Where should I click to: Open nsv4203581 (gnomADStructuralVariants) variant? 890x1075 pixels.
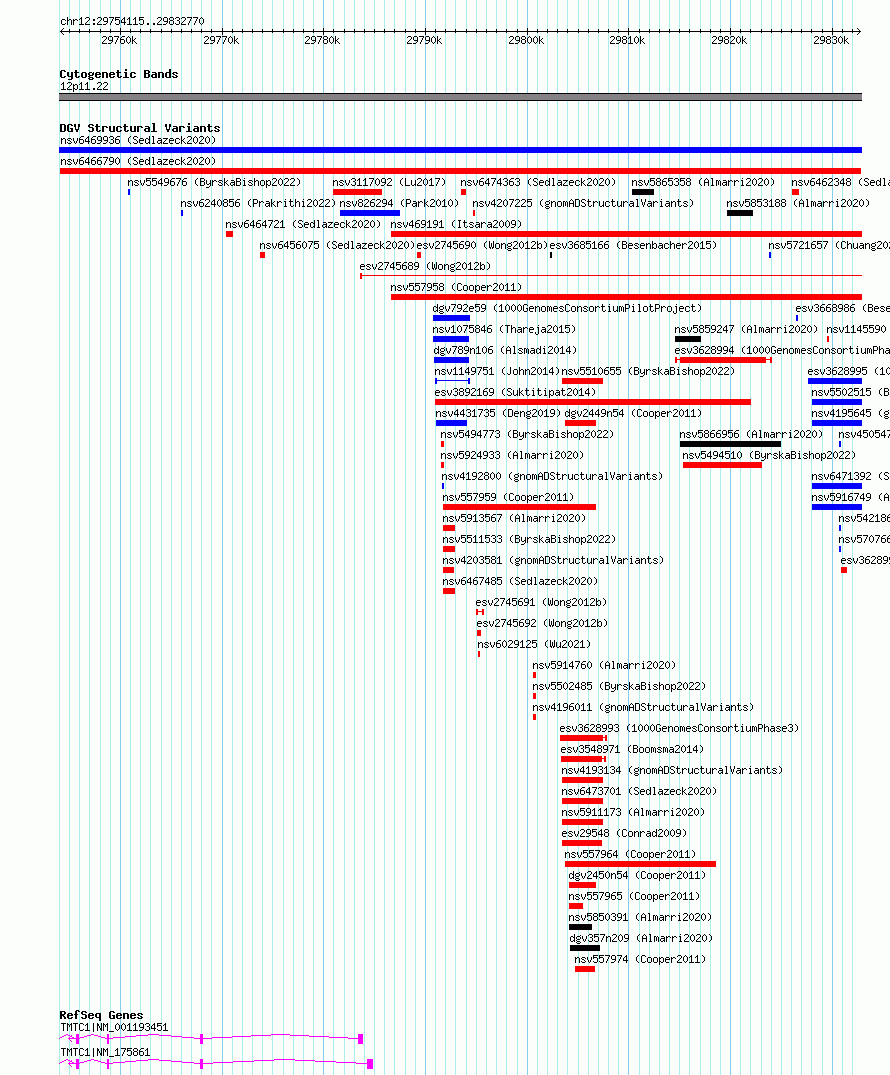tap(553, 561)
